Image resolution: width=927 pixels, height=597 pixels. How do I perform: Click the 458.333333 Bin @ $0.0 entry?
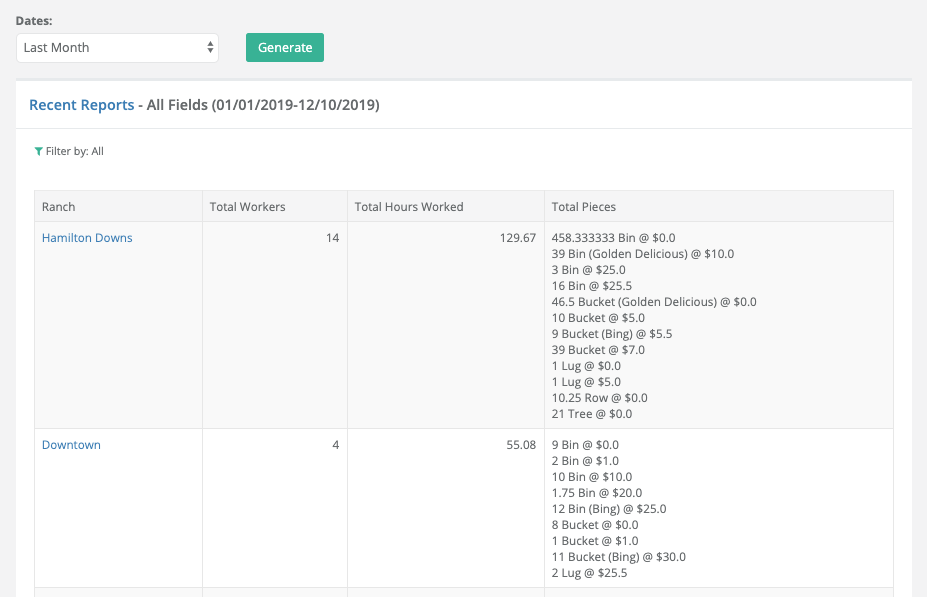click(x=613, y=238)
